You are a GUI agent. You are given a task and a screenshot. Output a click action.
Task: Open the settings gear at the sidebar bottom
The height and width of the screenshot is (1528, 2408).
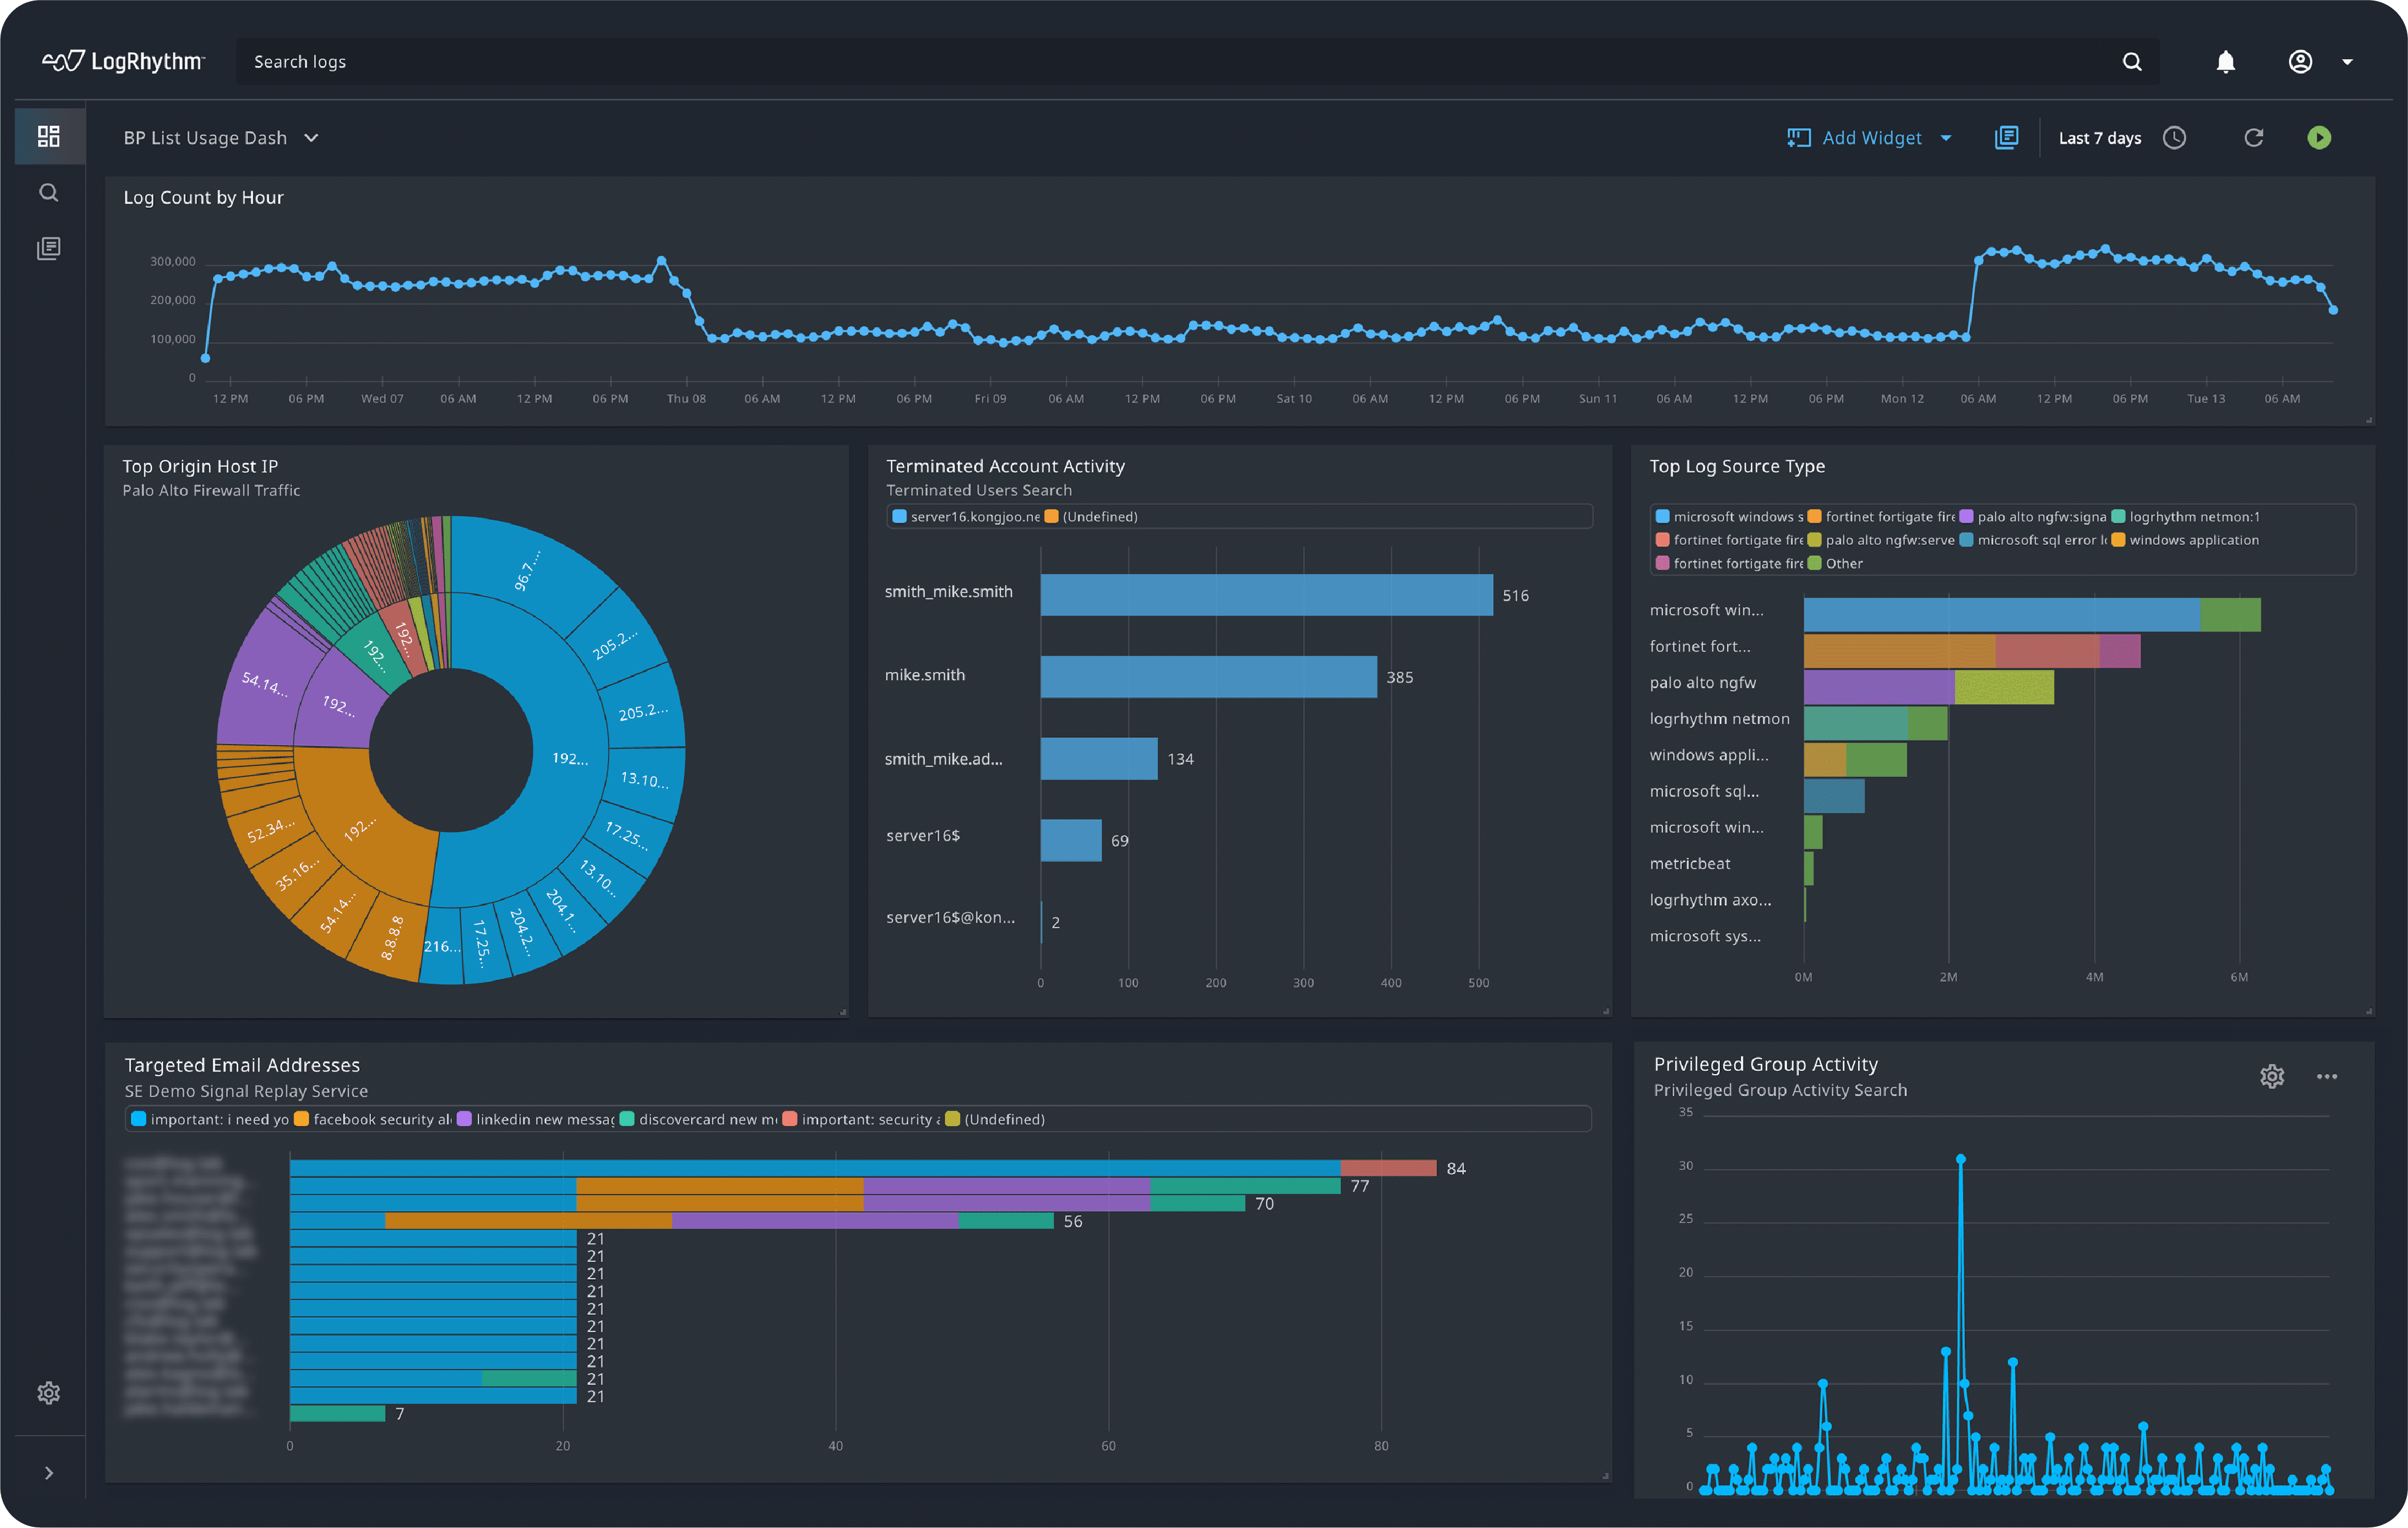tap(48, 1393)
